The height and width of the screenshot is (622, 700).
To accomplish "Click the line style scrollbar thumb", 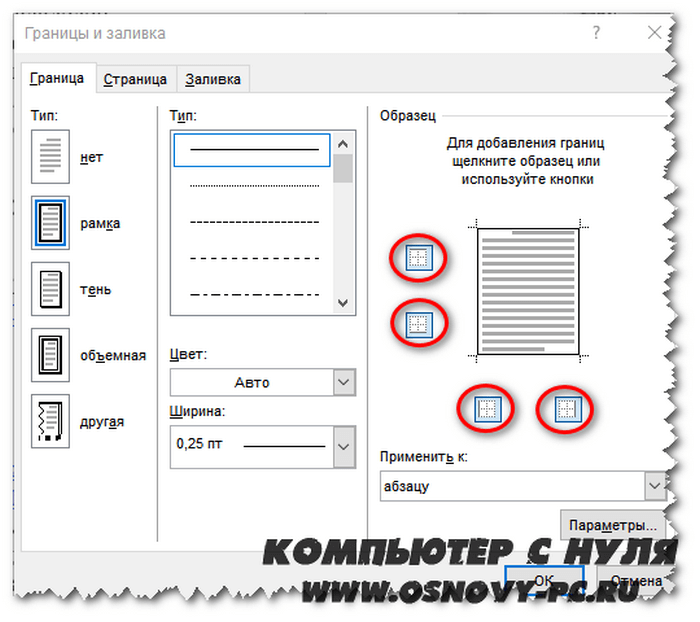I will [x=343, y=168].
